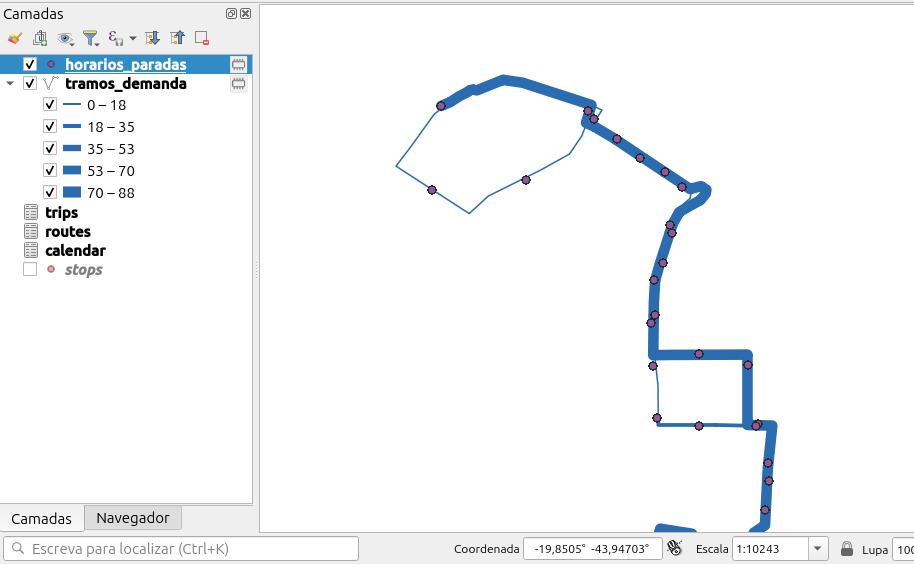Click the Collapse All layers icon
The image size is (914, 564).
point(177,38)
